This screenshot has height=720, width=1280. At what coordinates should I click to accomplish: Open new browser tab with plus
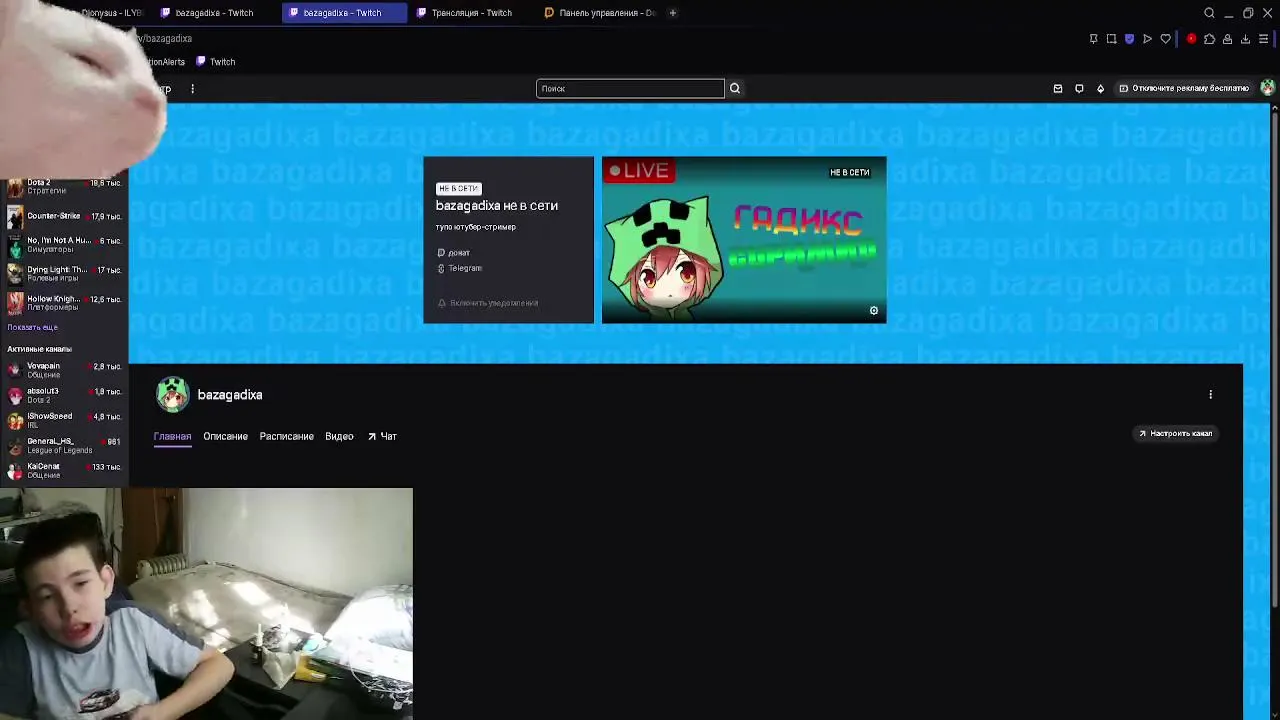[673, 13]
